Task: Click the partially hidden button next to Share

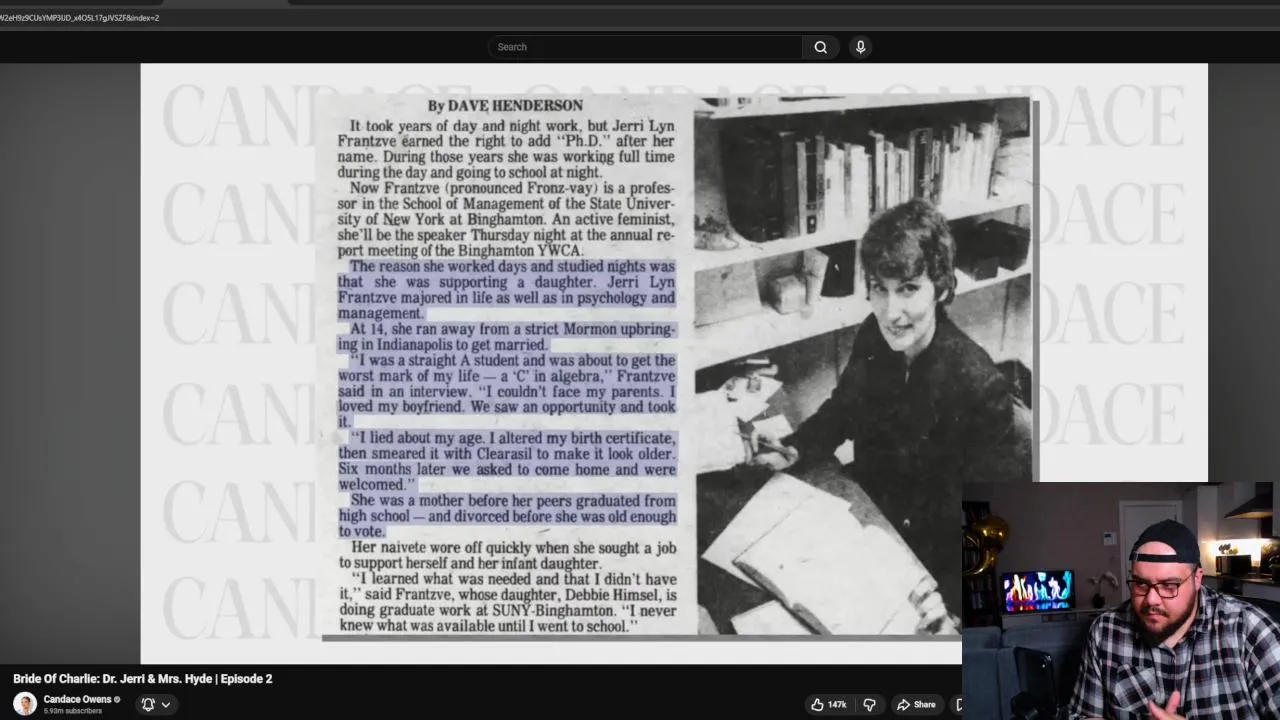Action: (x=958, y=704)
